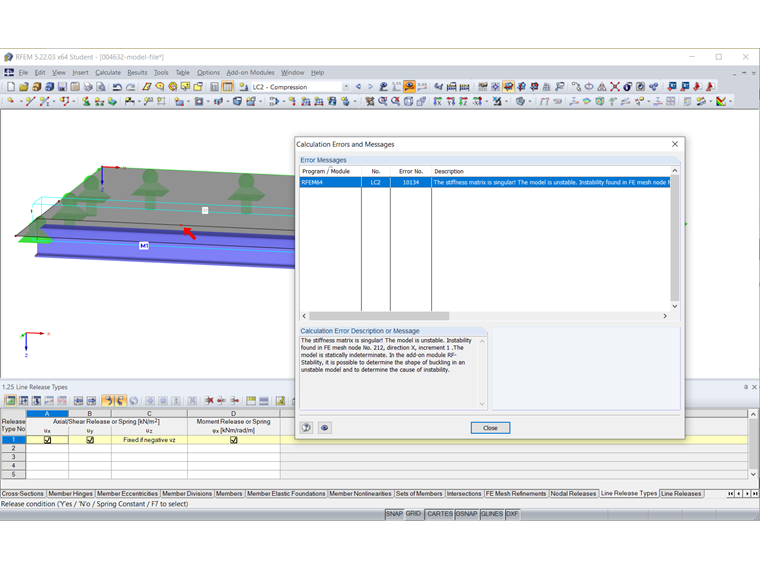Select row 2 header in the release types table

[x=14, y=448]
